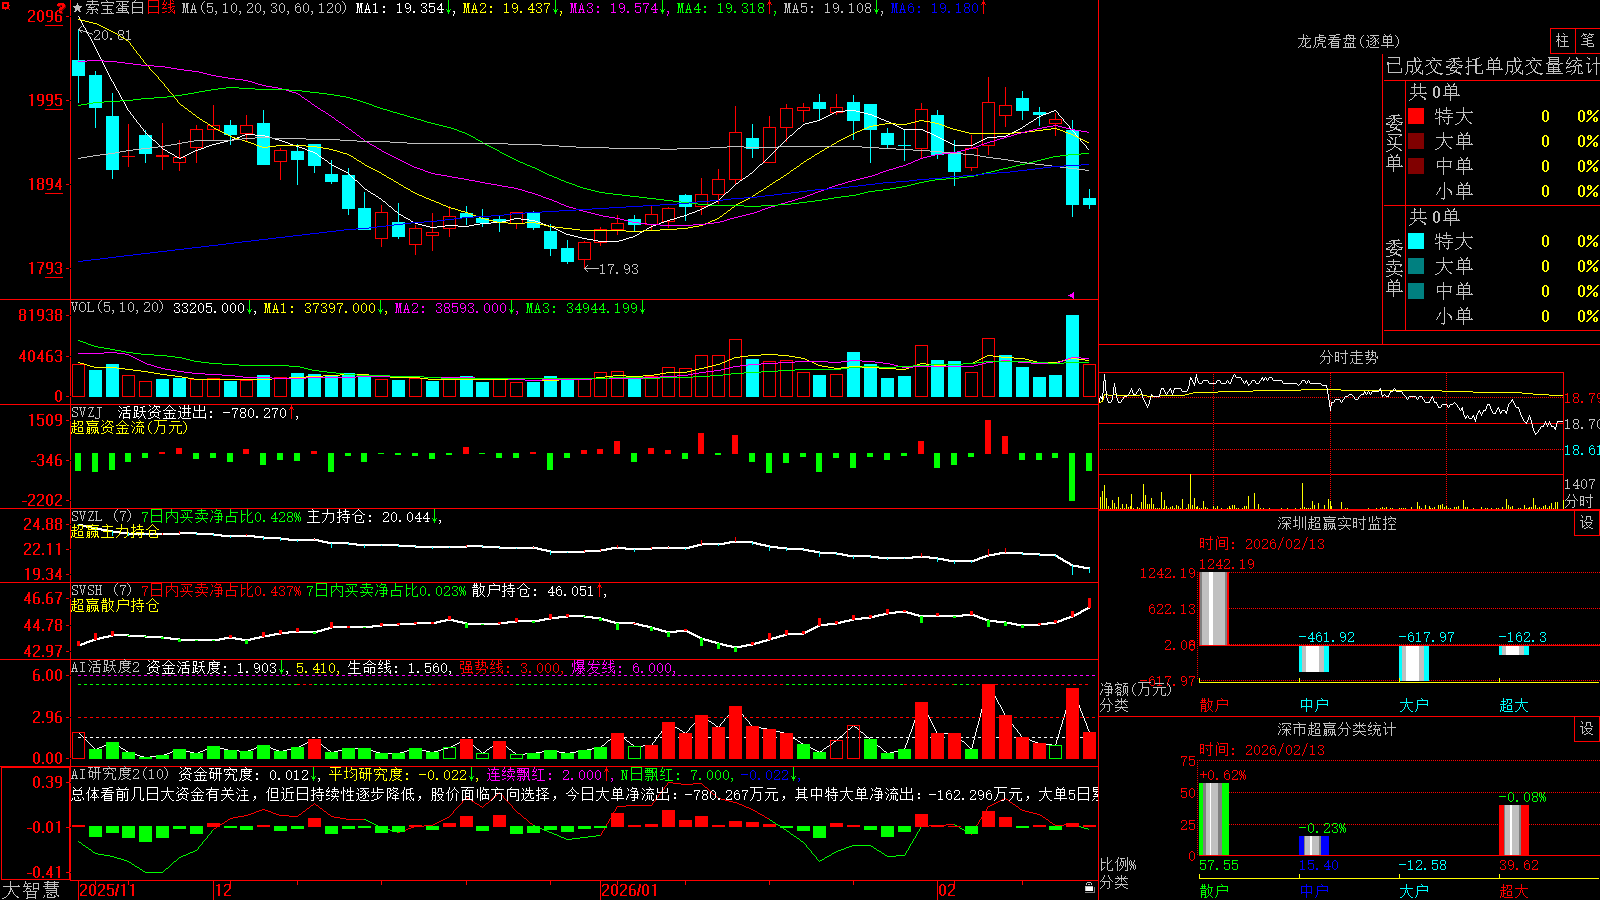Click the teal 中单 sell order swatch
Viewport: 1600px width, 900px height.
pos(1416,291)
